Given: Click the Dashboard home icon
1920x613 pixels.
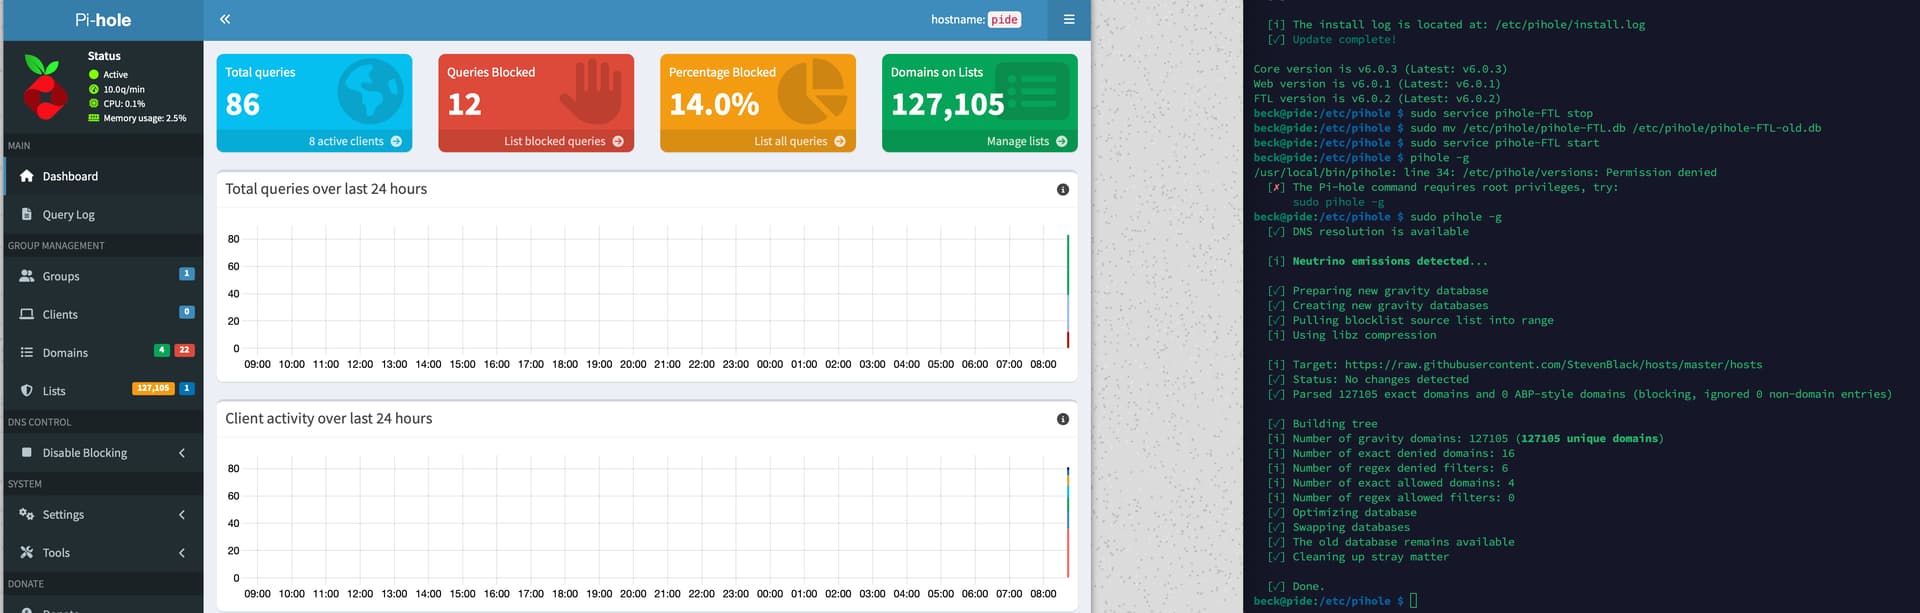Looking at the screenshot, I should pyautogui.click(x=27, y=176).
